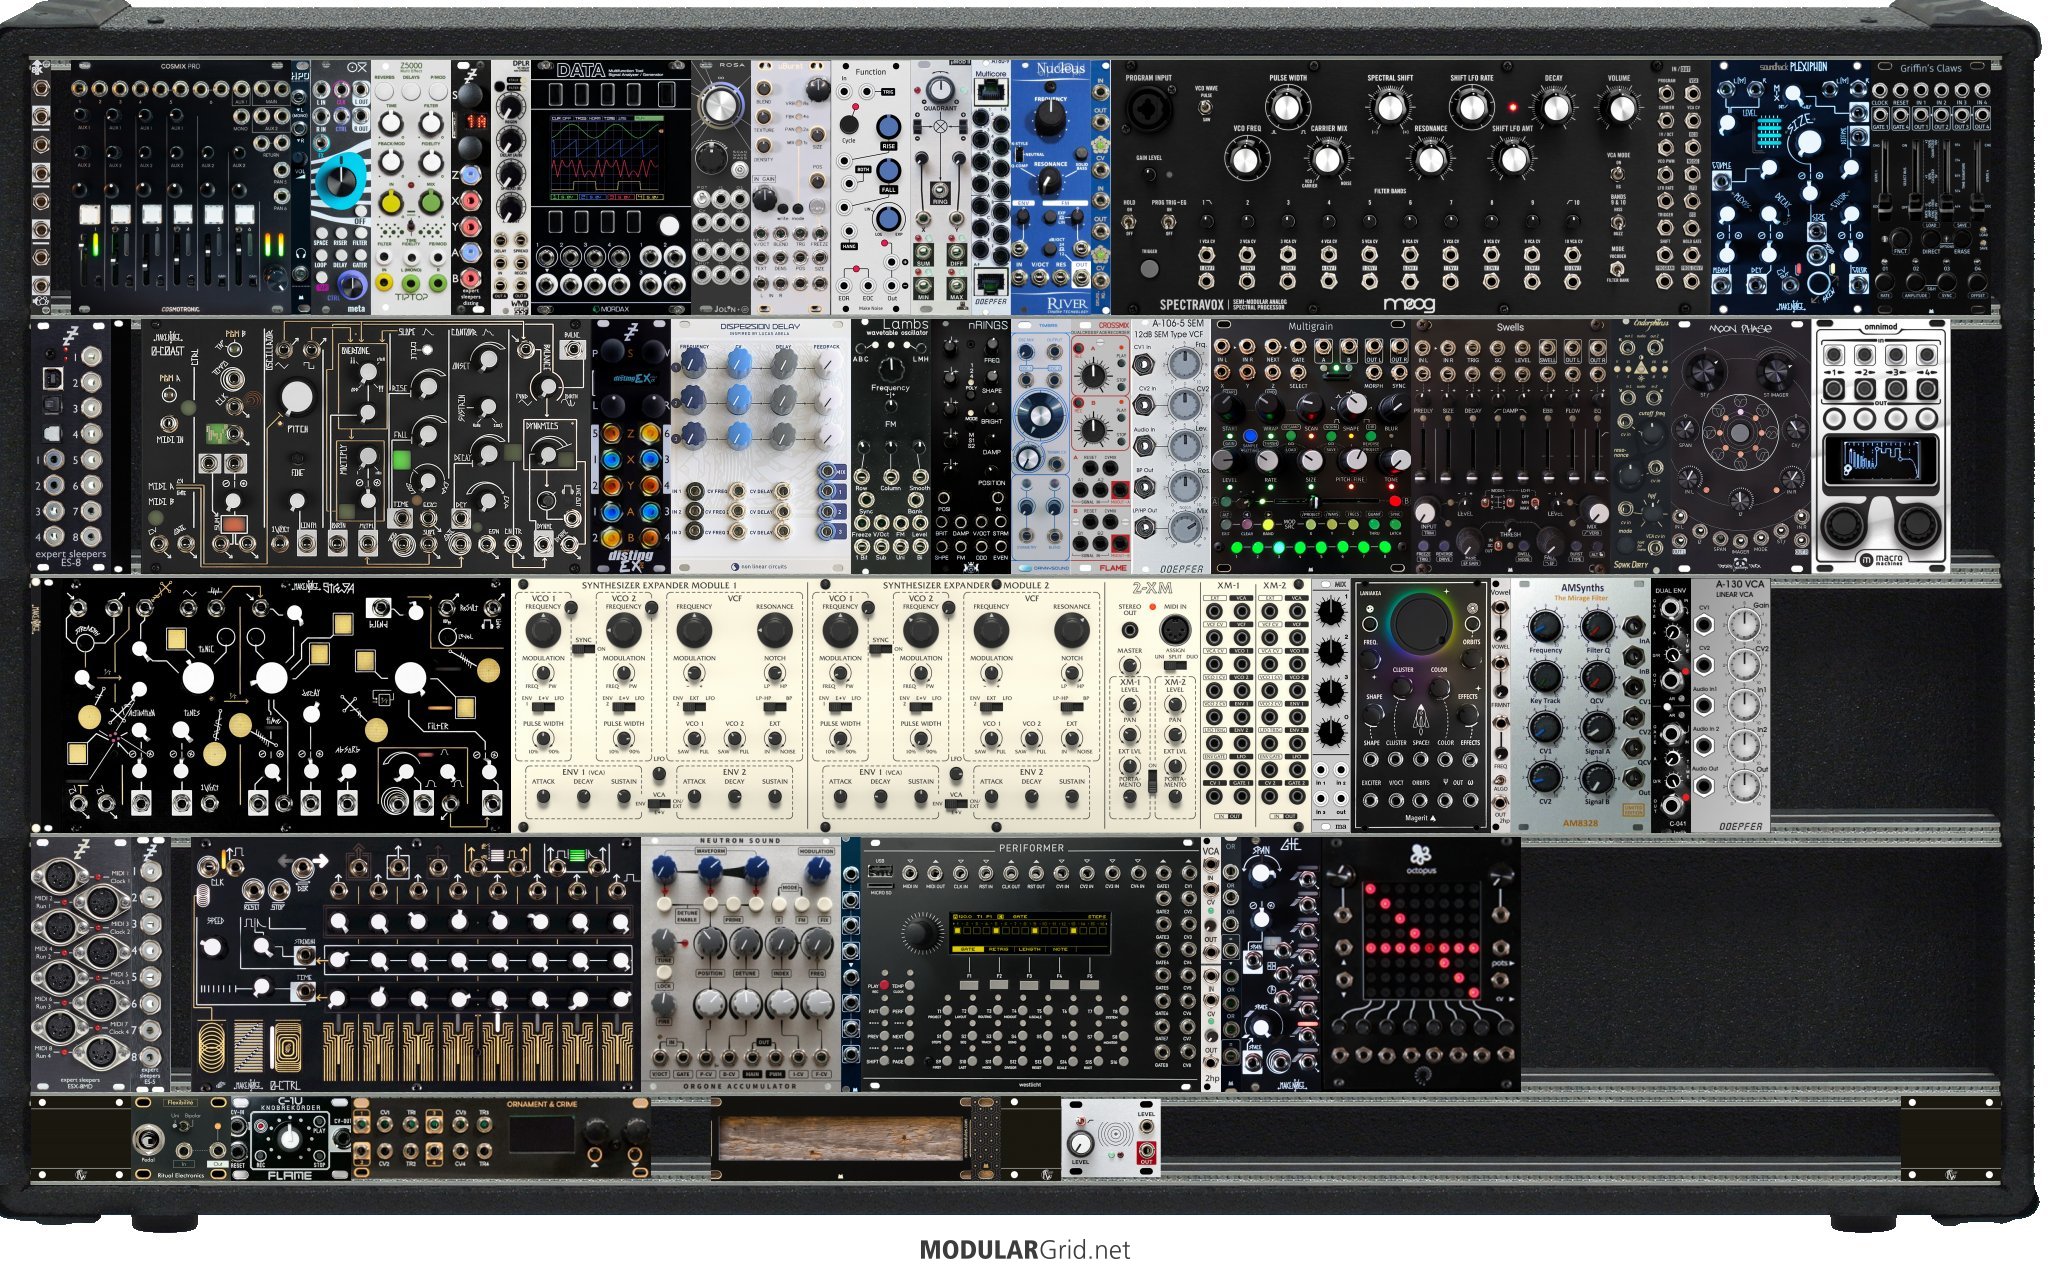Click the big cyan-ringed knob on the meta module
This screenshot has width=2052, height=1271.
click(342, 180)
